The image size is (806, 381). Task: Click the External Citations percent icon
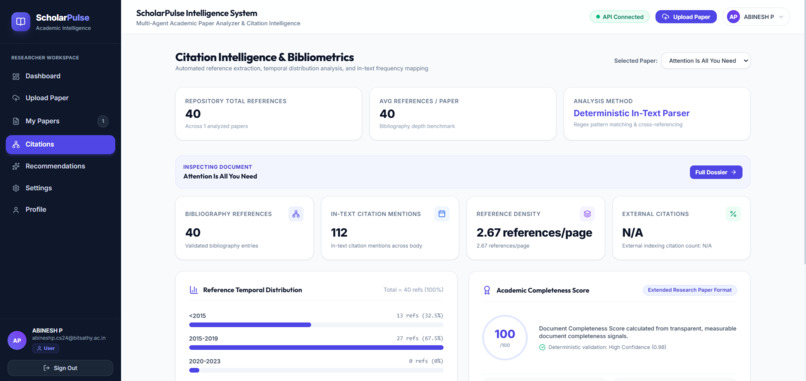pyautogui.click(x=733, y=214)
